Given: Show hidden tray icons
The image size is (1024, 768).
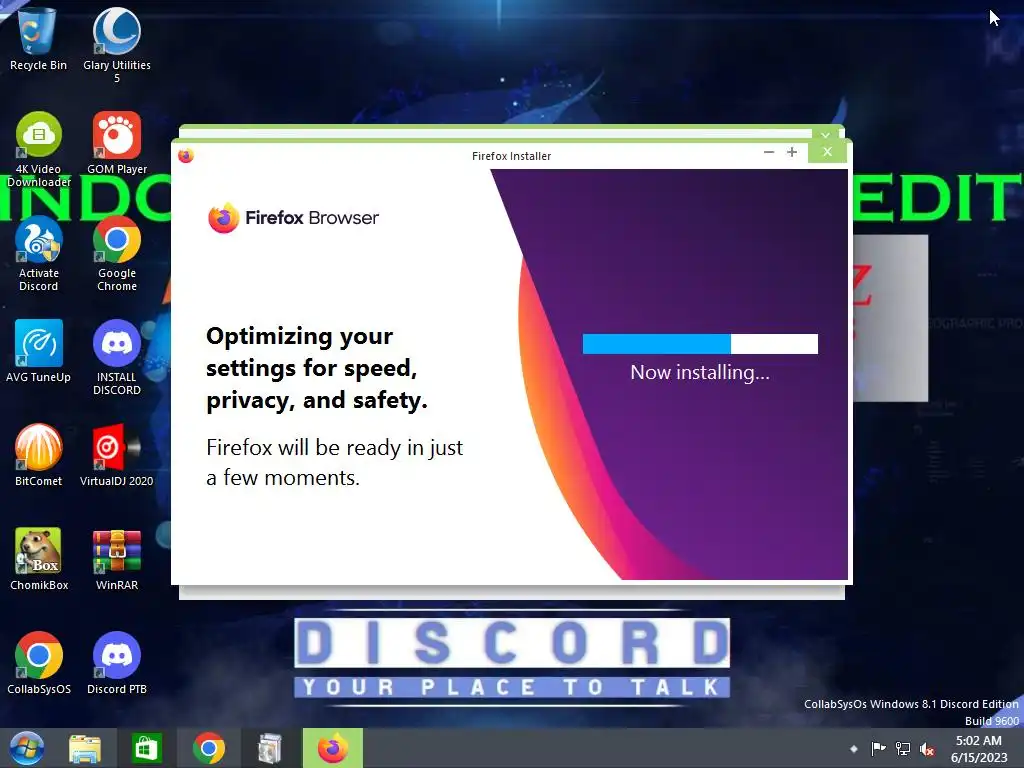Looking at the screenshot, I should pos(854,748).
